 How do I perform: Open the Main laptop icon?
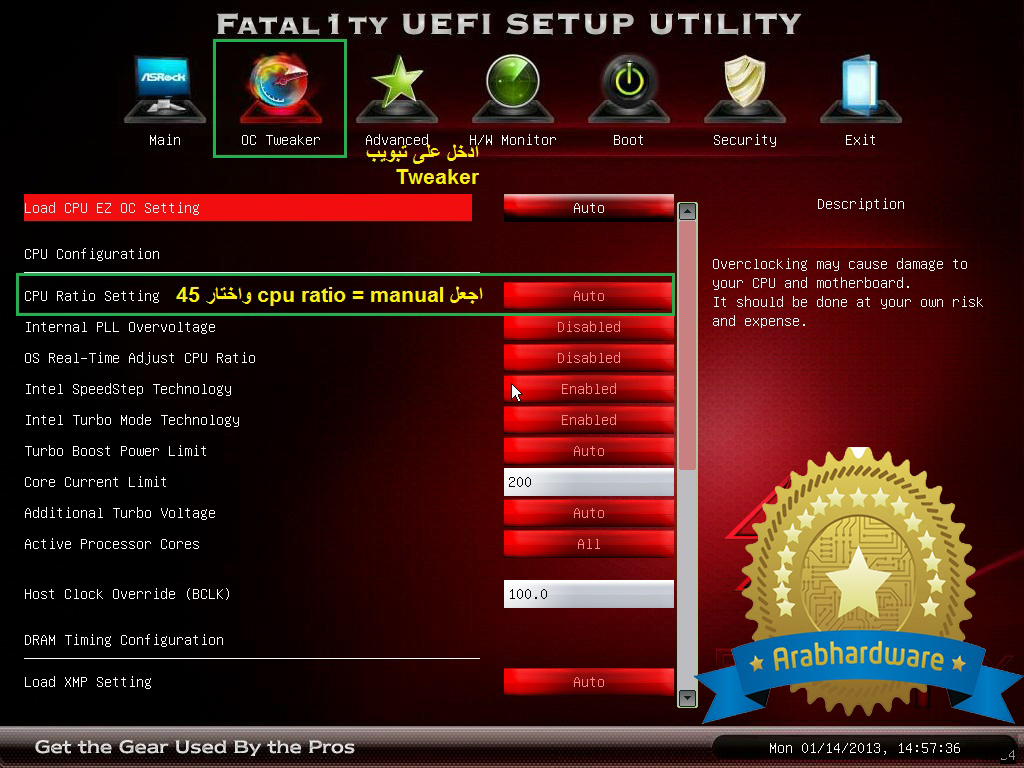point(165,89)
